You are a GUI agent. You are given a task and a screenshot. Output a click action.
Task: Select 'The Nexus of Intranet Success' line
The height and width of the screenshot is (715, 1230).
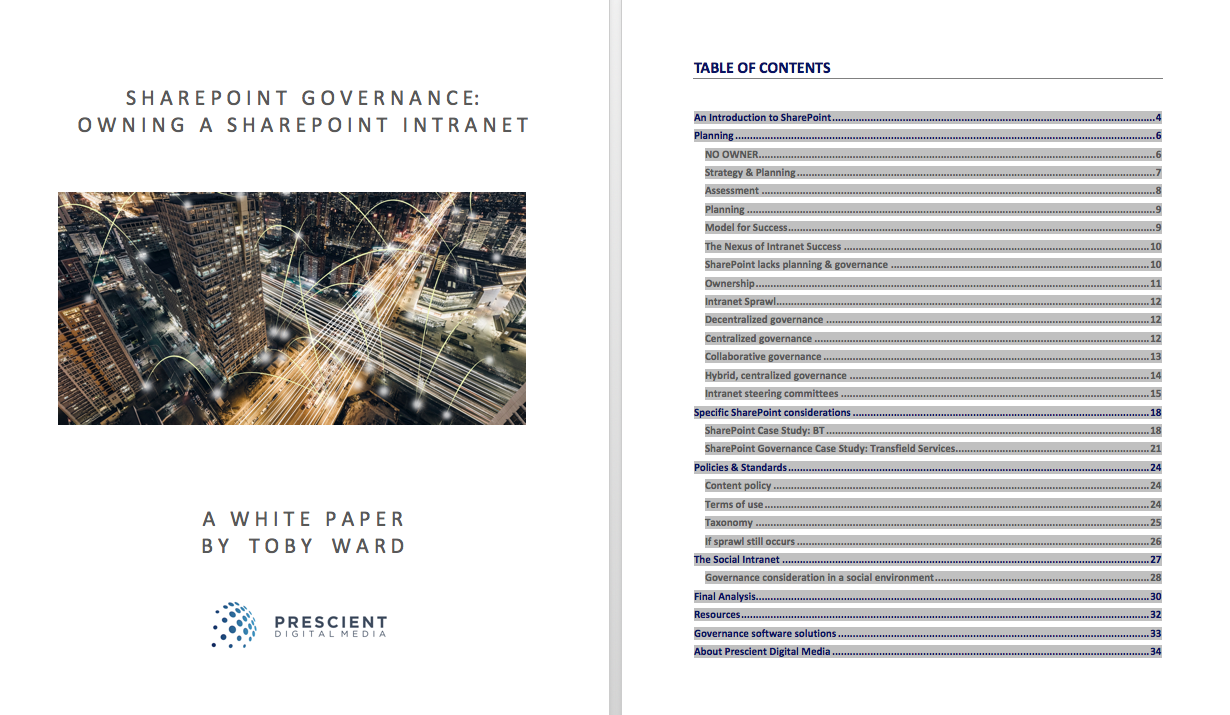click(x=932, y=246)
